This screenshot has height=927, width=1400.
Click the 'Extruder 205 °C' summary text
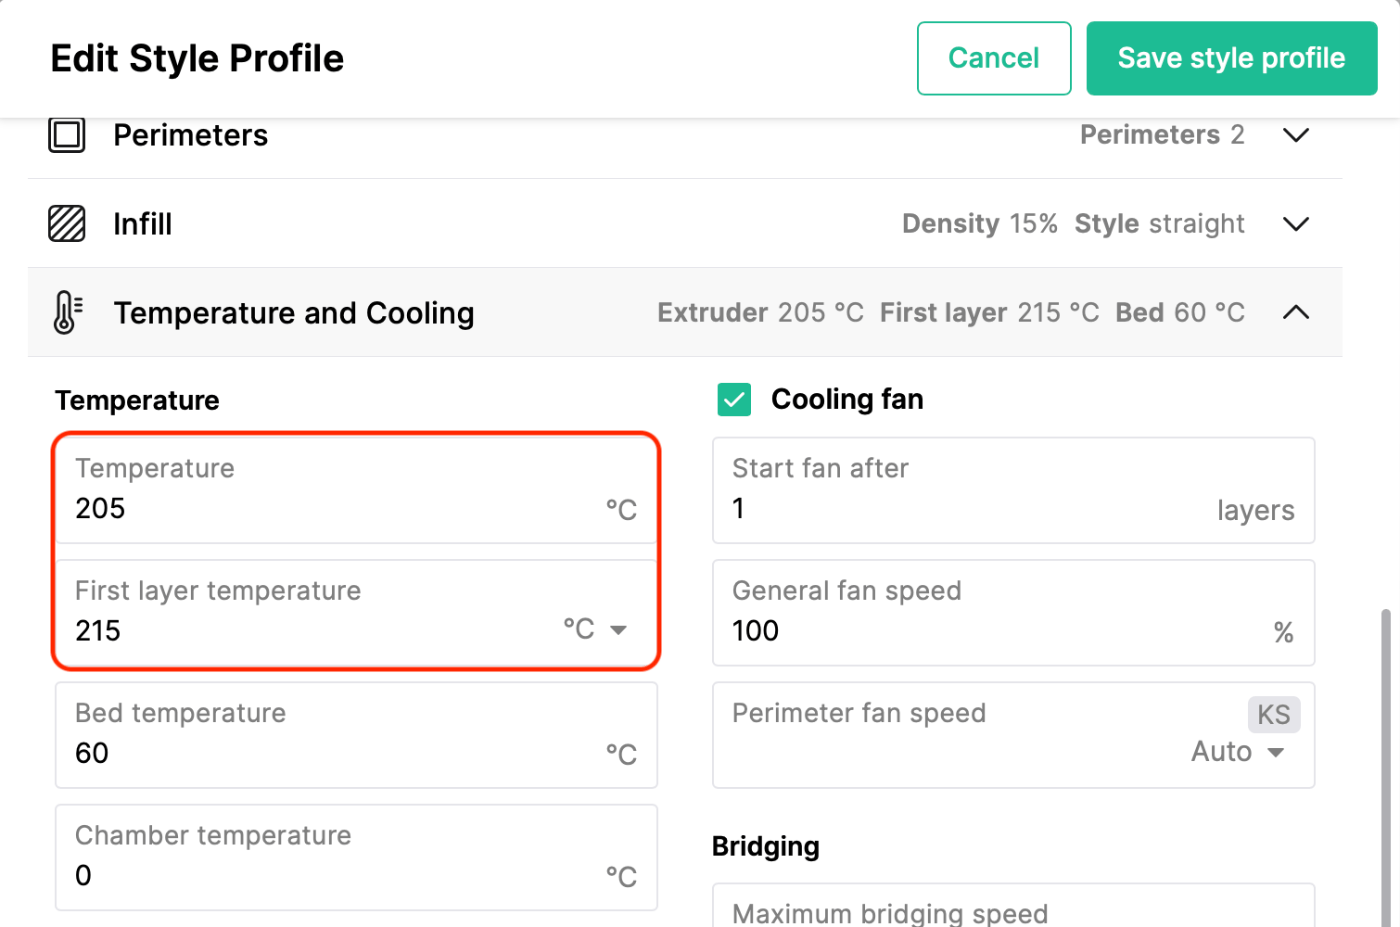pos(761,313)
